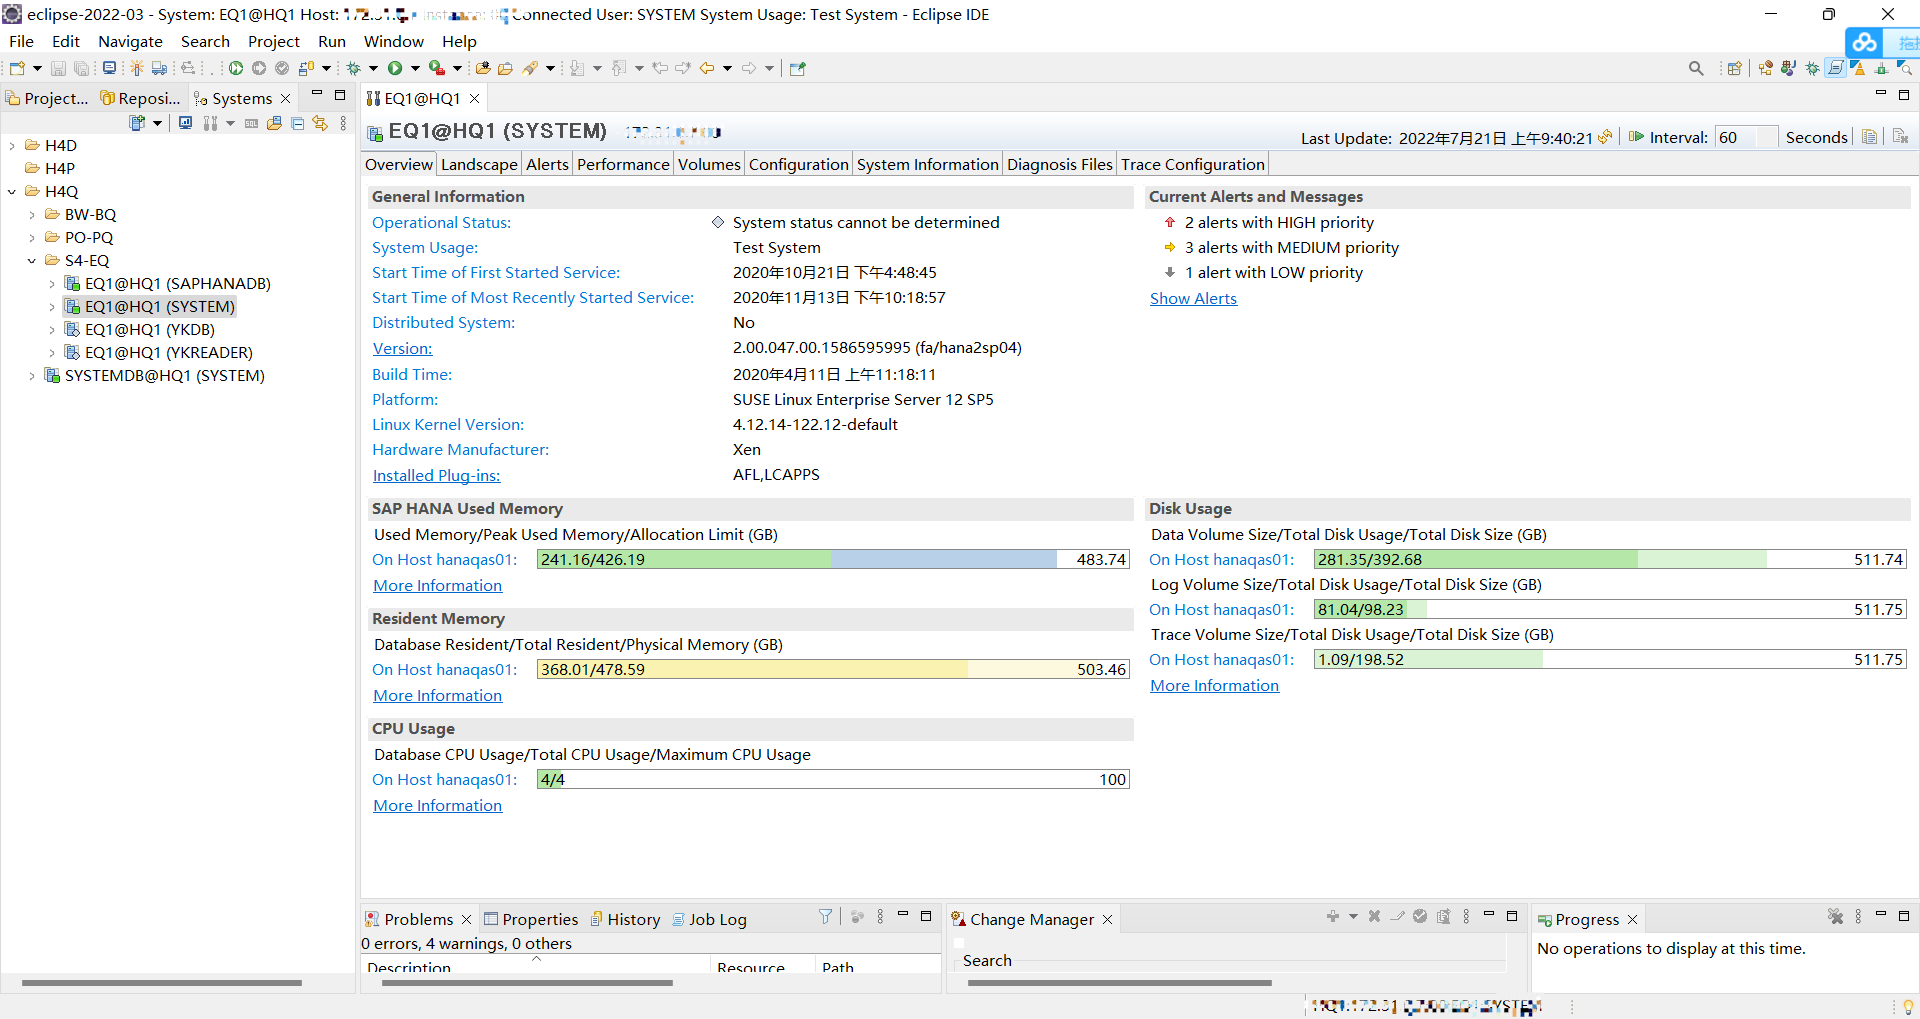This screenshot has height=1019, width=1920.
Task: Click the Open Task toolbar icon
Action: tap(505, 68)
